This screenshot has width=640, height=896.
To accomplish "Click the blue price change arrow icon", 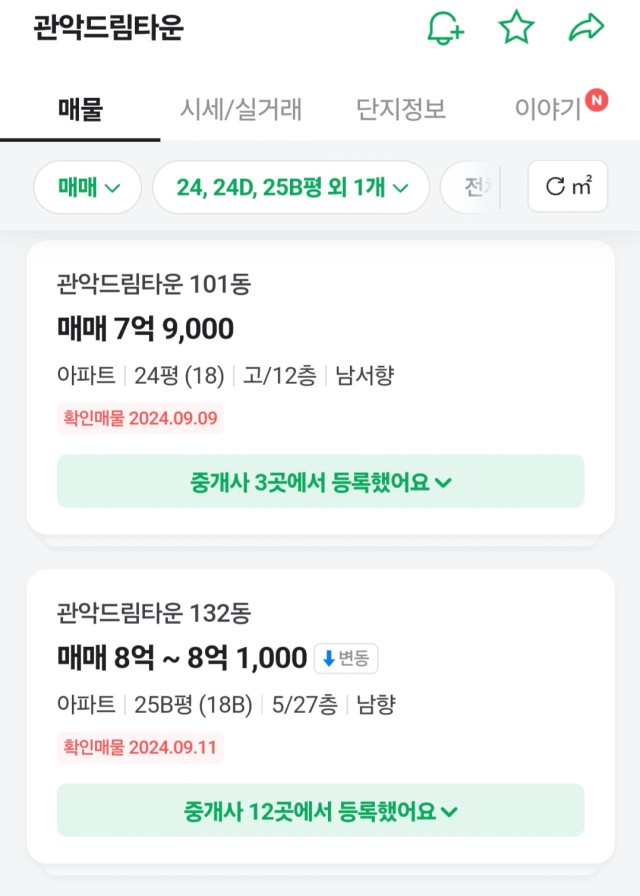I will (329, 658).
